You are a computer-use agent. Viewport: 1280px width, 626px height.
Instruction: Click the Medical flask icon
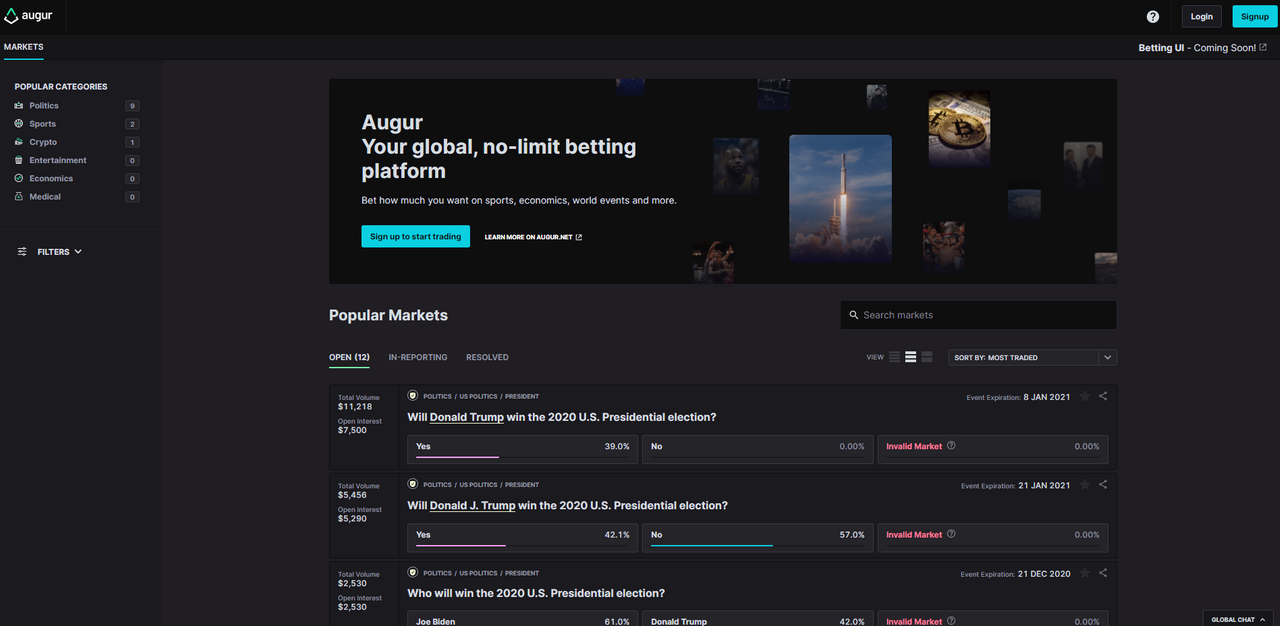click(x=19, y=197)
